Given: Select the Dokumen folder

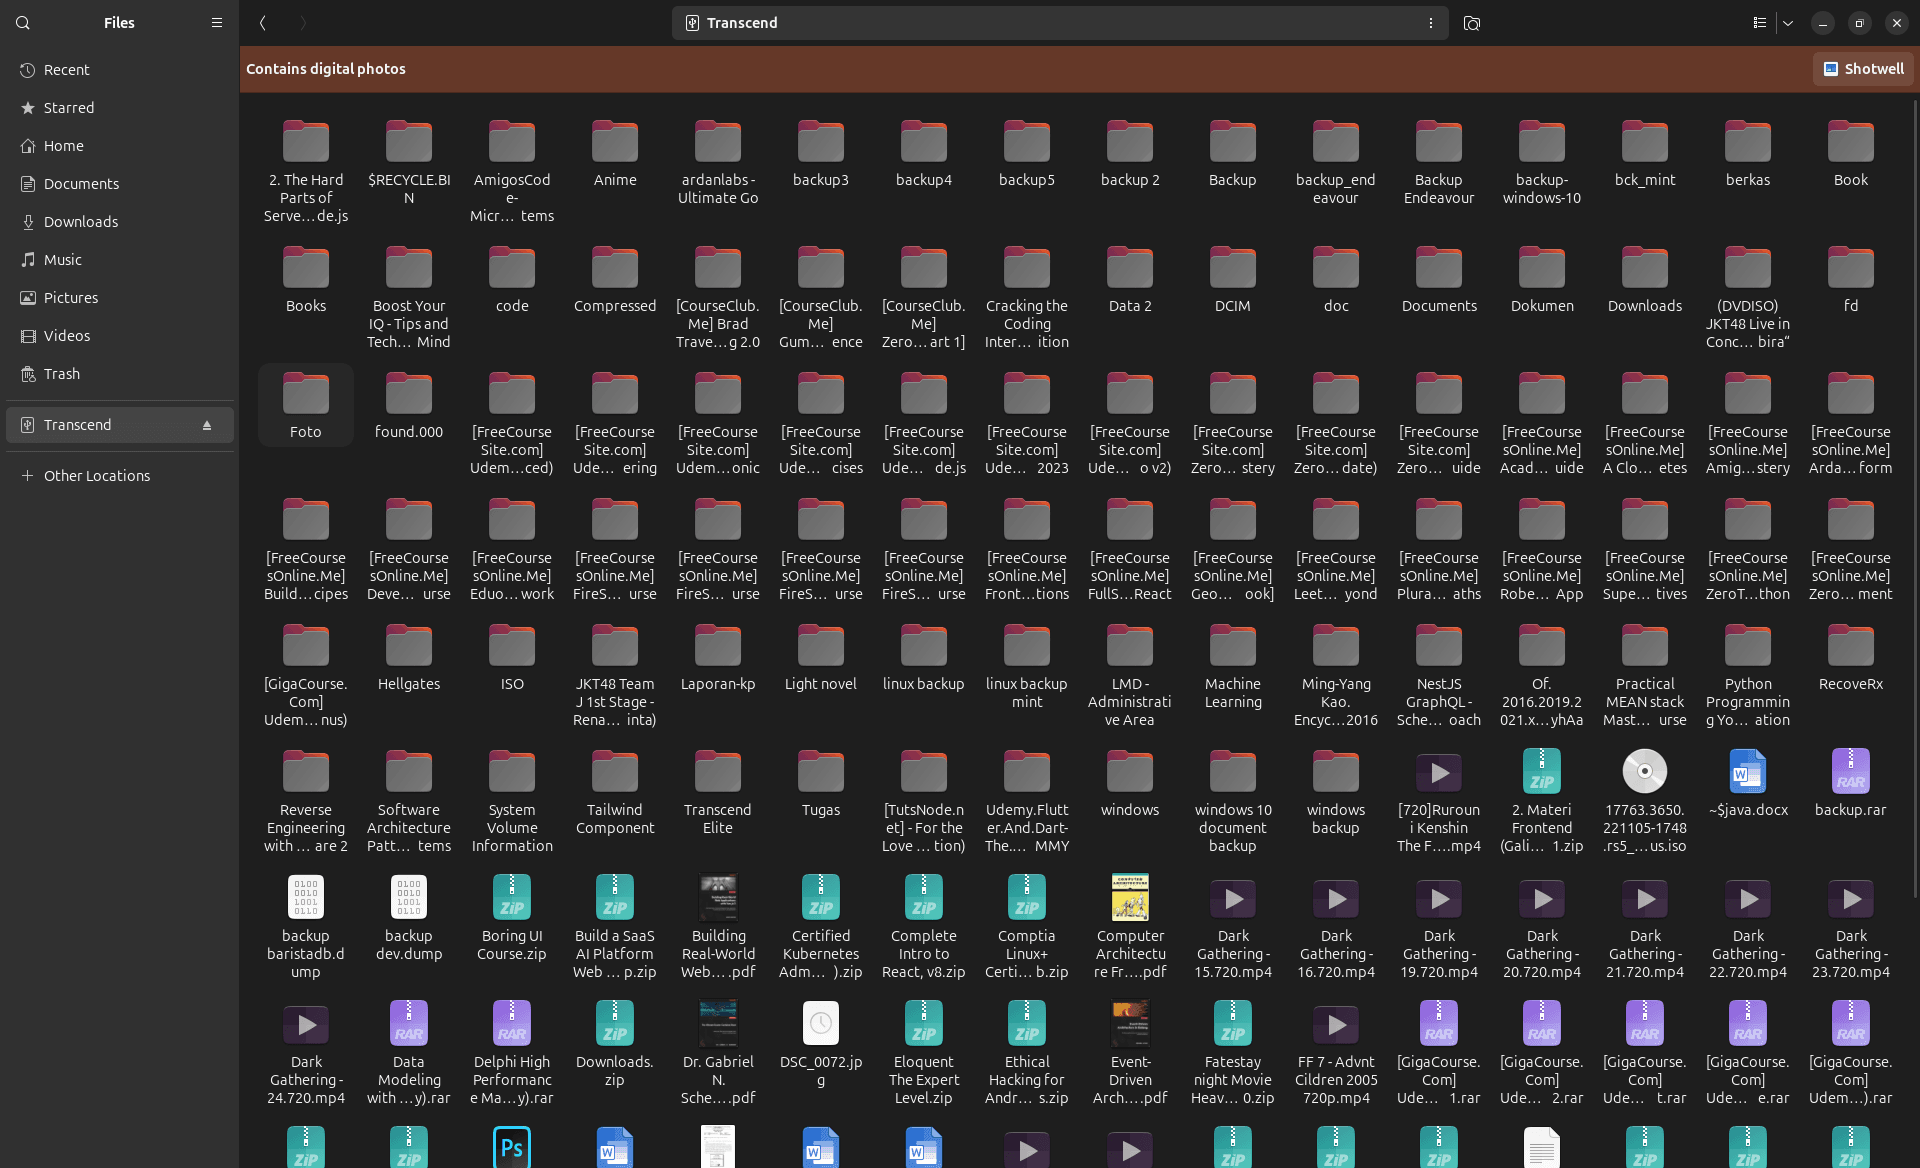Looking at the screenshot, I should (1542, 280).
